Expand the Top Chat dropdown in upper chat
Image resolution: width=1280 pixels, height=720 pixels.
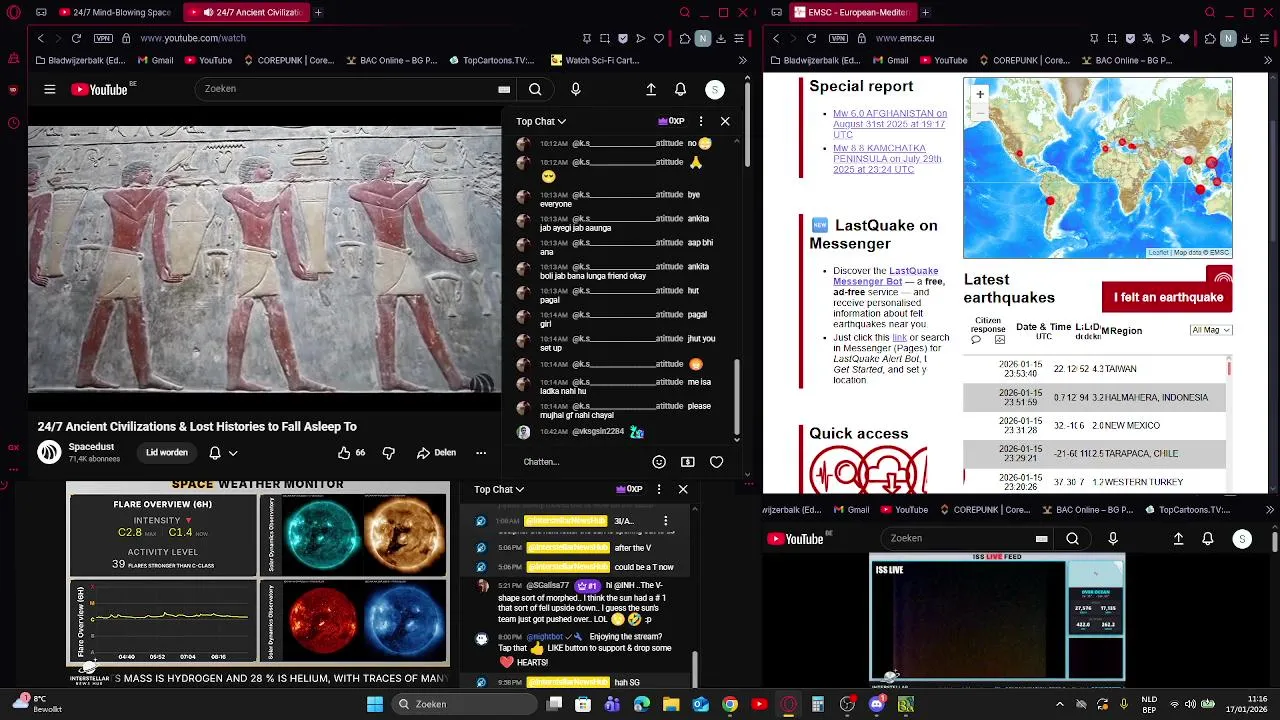[x=541, y=121]
